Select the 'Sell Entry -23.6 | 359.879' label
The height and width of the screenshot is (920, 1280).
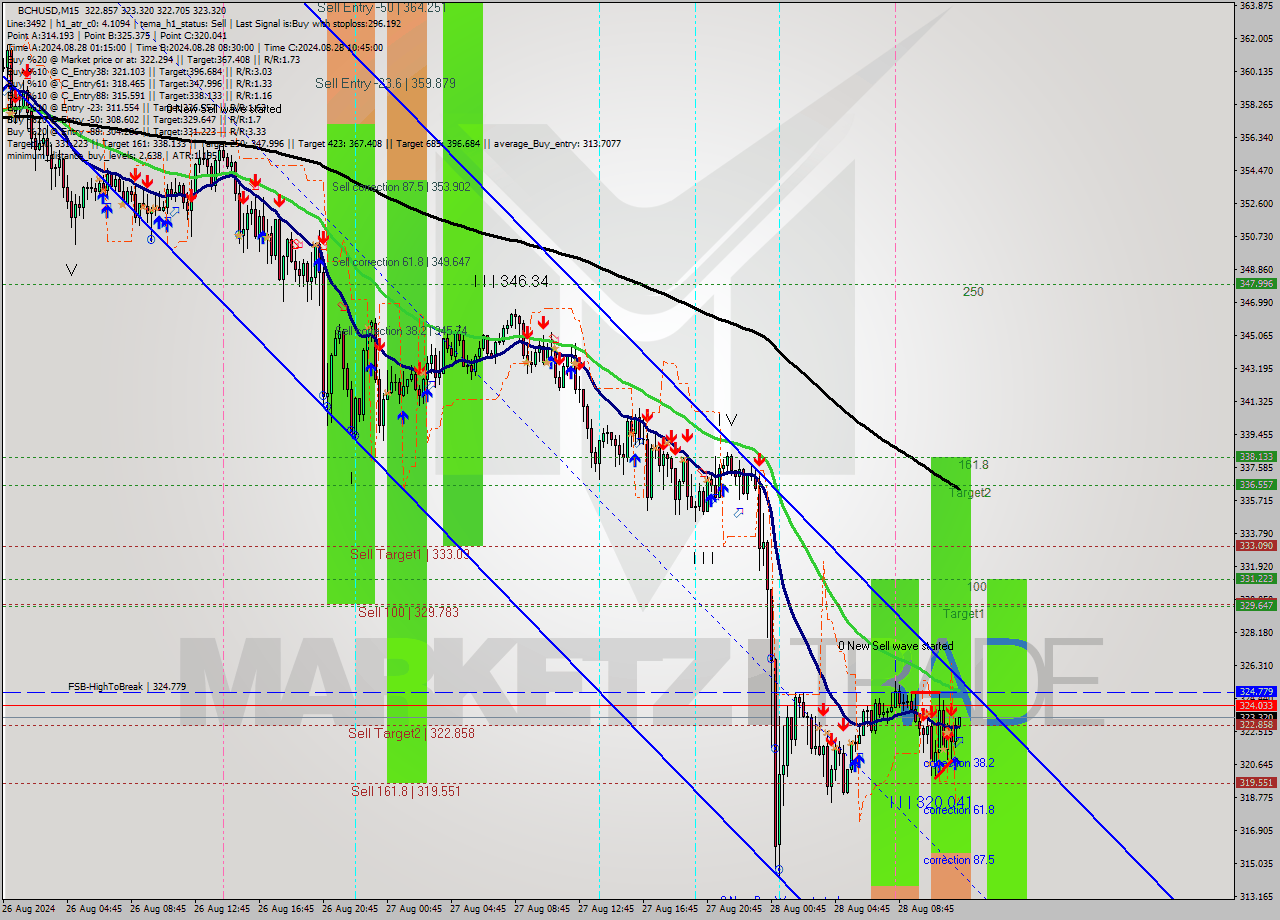[385, 83]
